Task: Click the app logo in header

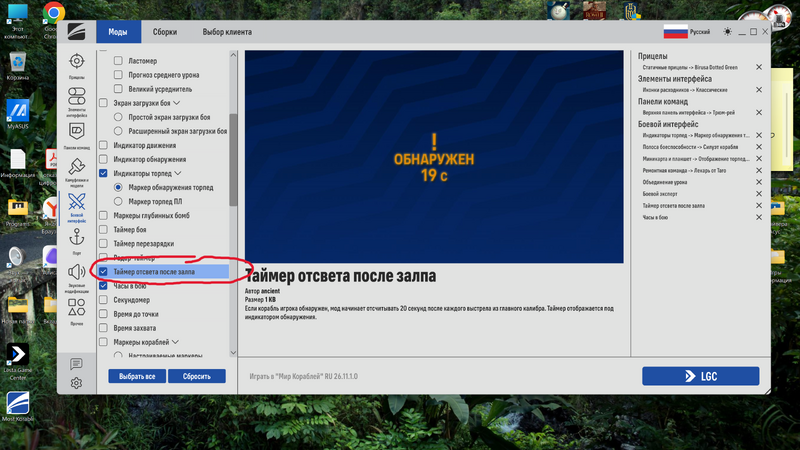Action: 77,32
